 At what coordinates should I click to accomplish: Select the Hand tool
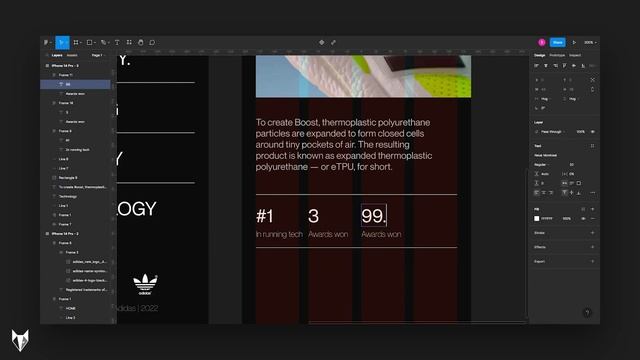pos(141,42)
